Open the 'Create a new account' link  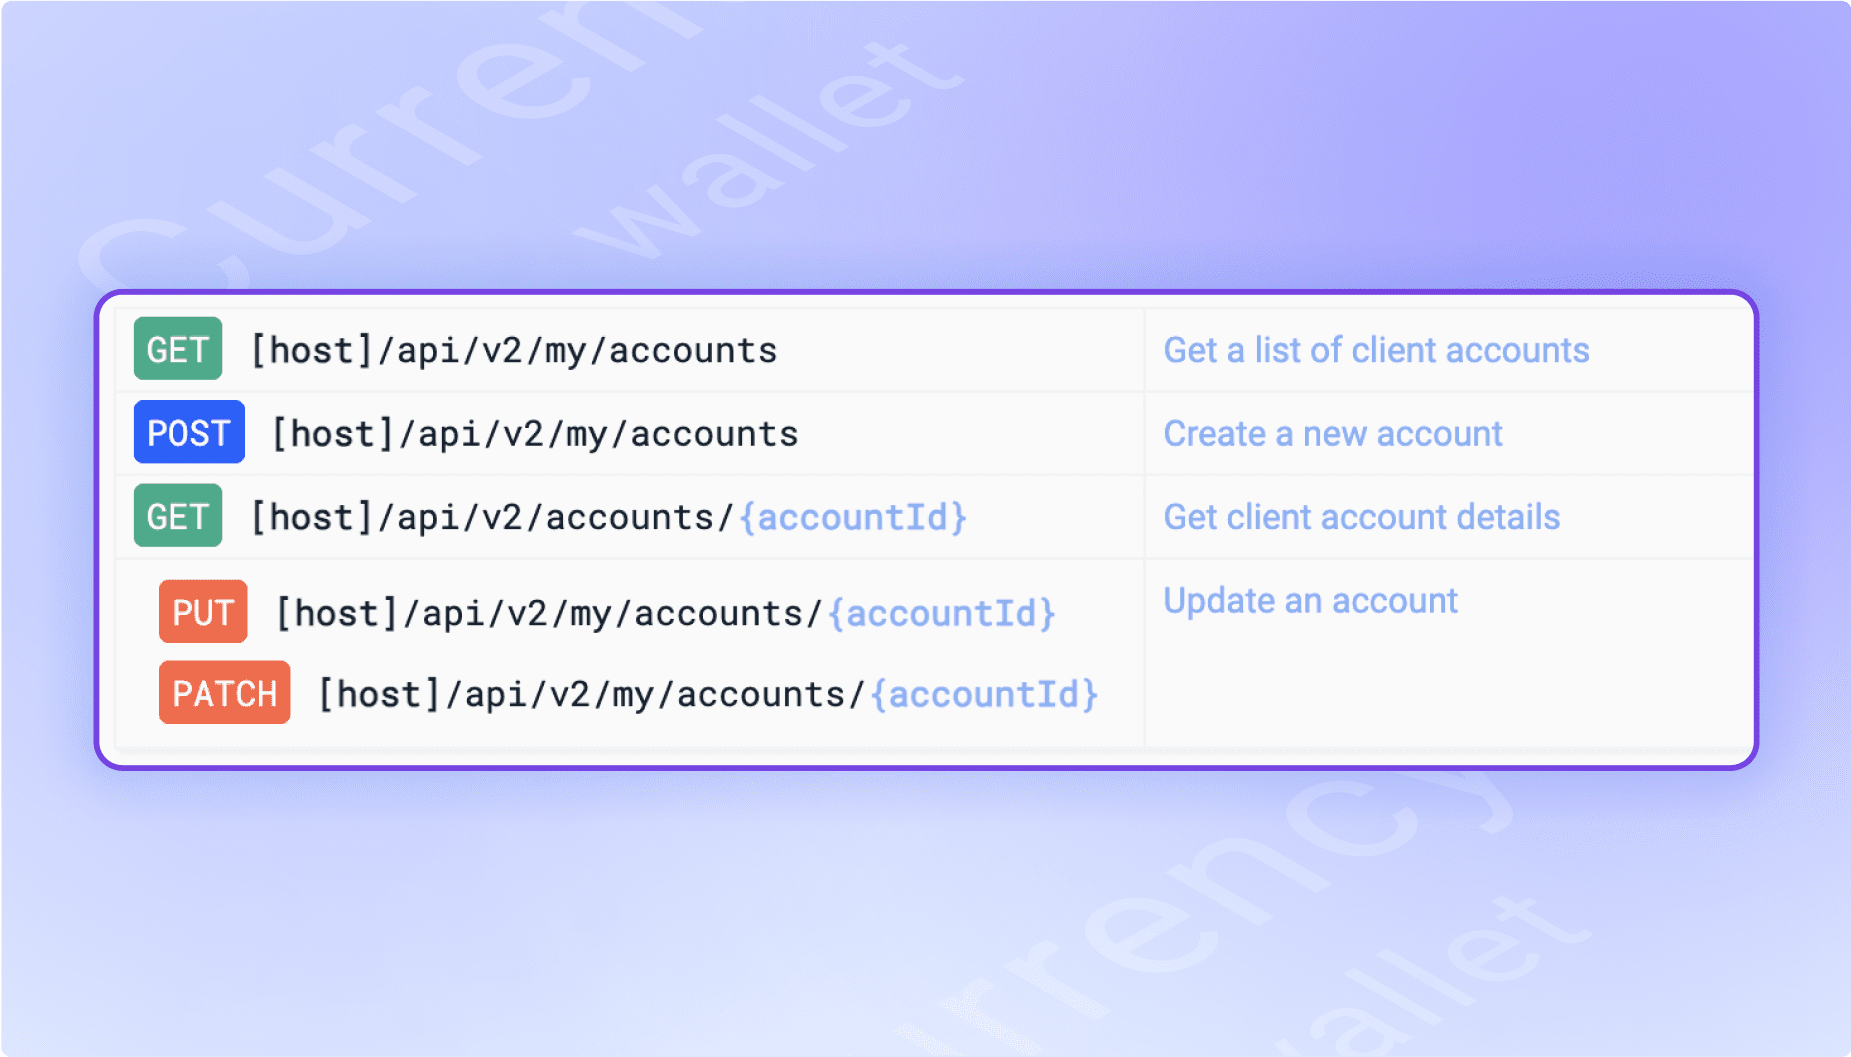coord(1332,433)
